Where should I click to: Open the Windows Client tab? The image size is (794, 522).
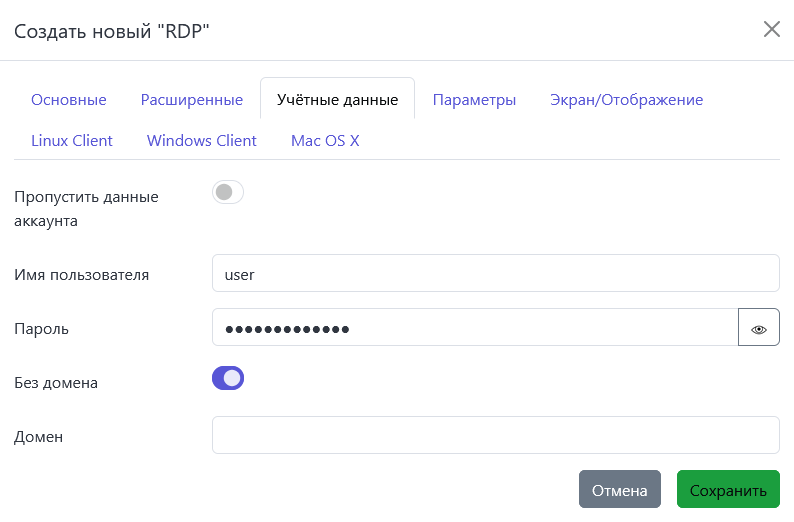[x=202, y=141]
